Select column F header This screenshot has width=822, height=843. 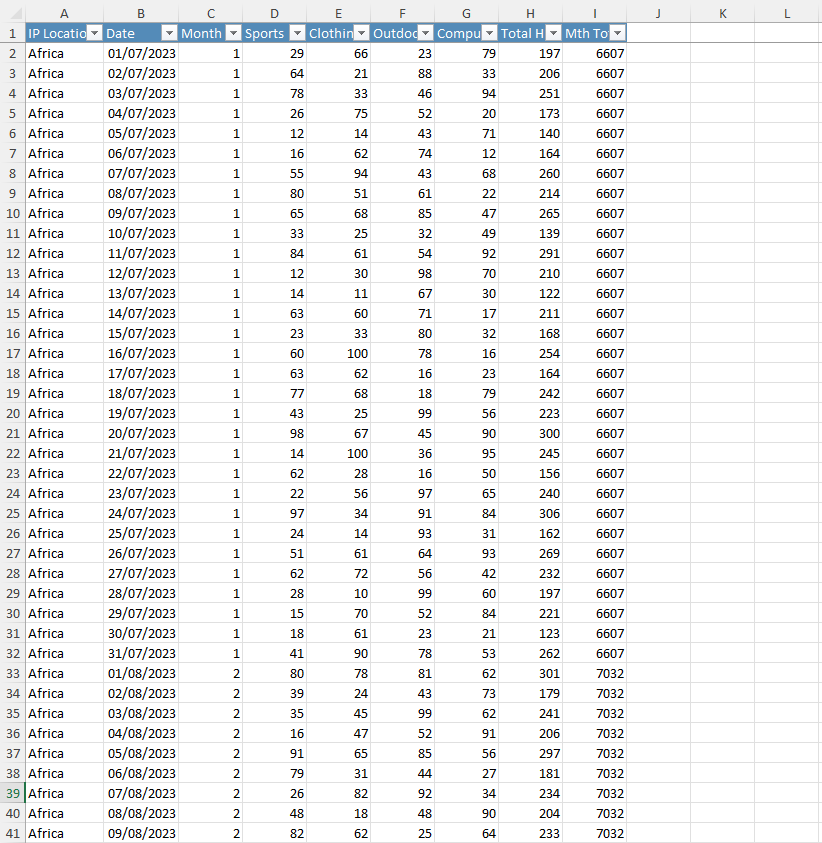[402, 13]
